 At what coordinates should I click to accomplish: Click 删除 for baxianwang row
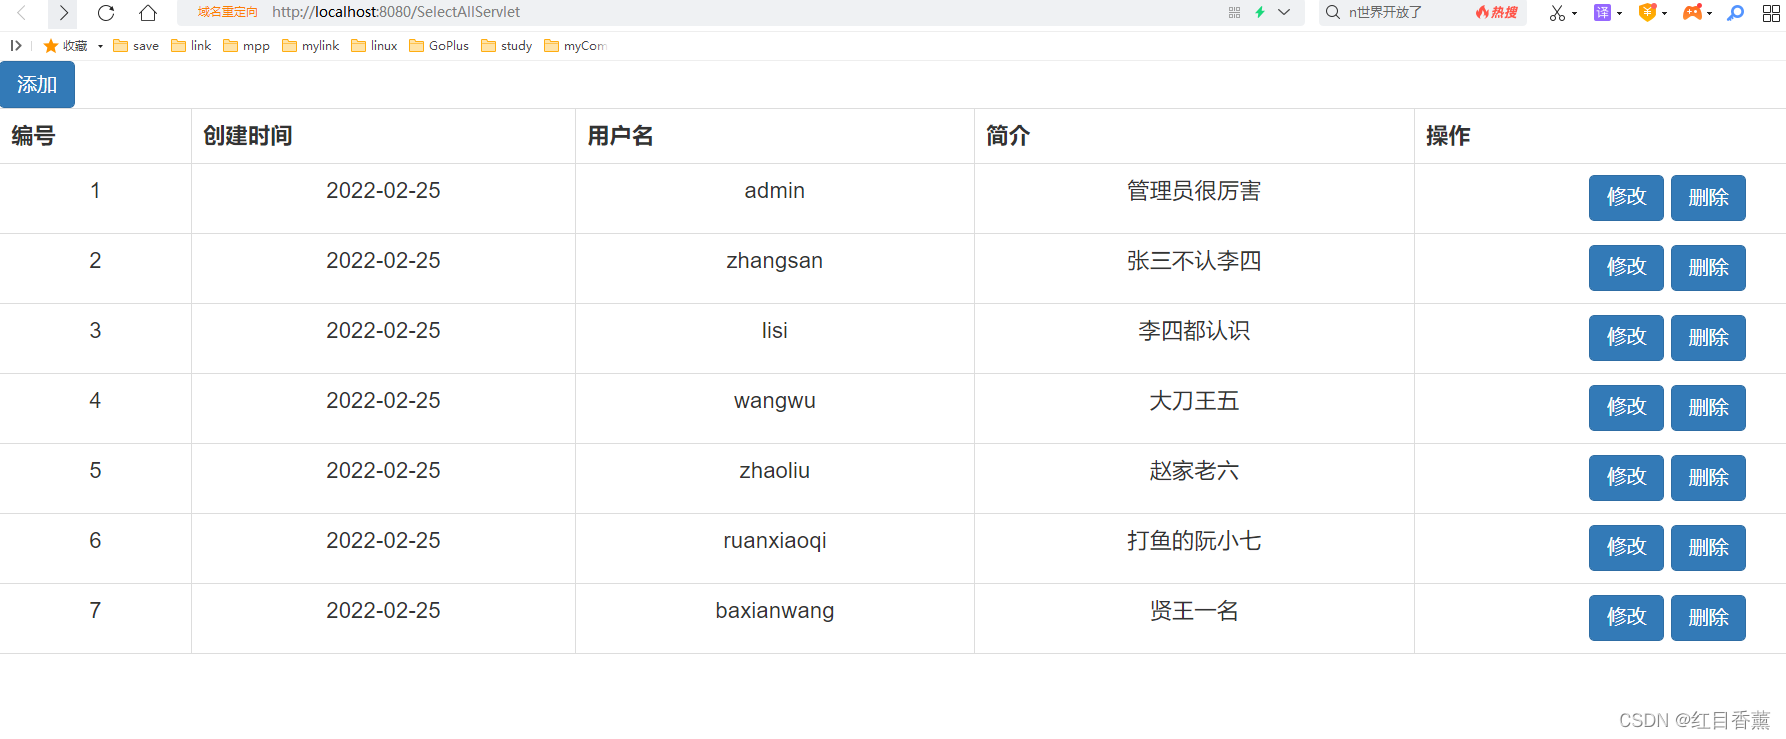point(1708,618)
